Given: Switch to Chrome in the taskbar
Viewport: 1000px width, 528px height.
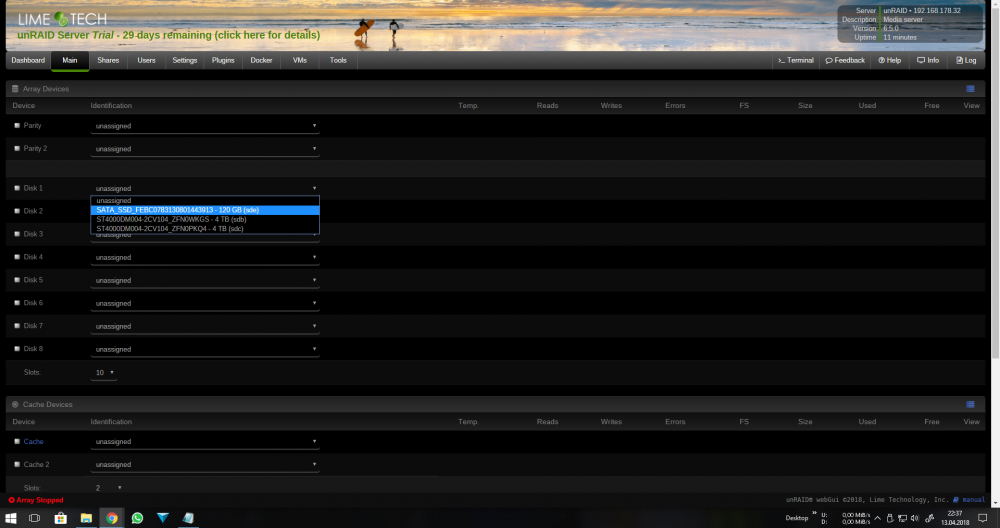Looking at the screenshot, I should pyautogui.click(x=112, y=518).
